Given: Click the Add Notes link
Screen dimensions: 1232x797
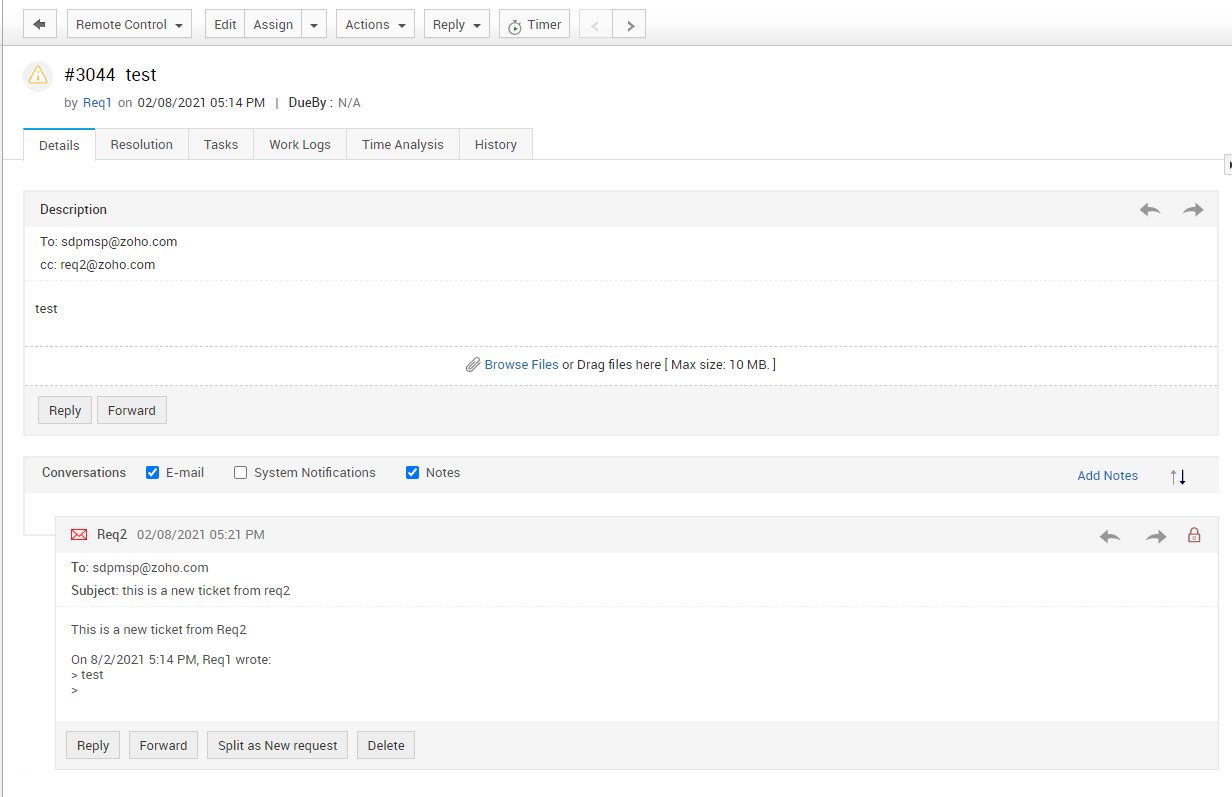Looking at the screenshot, I should (1107, 476).
